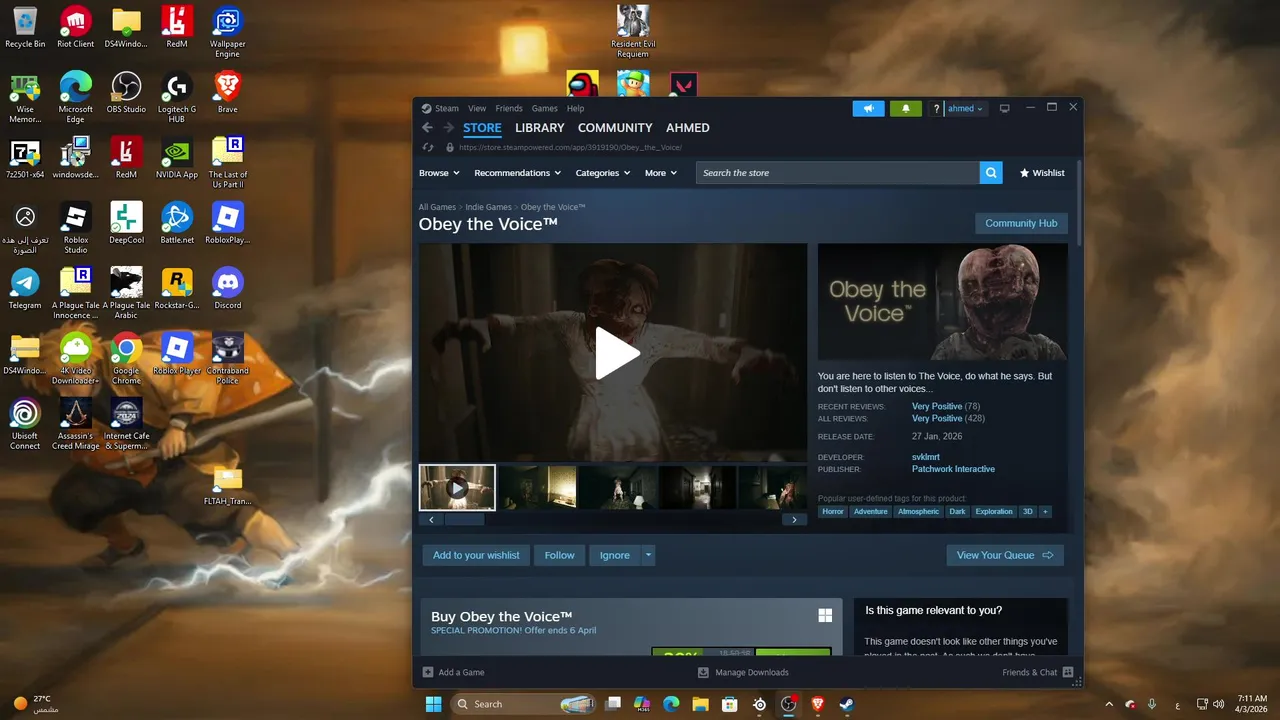Select the Discord desktop icon
Image resolution: width=1280 pixels, height=720 pixels.
tap(228, 289)
